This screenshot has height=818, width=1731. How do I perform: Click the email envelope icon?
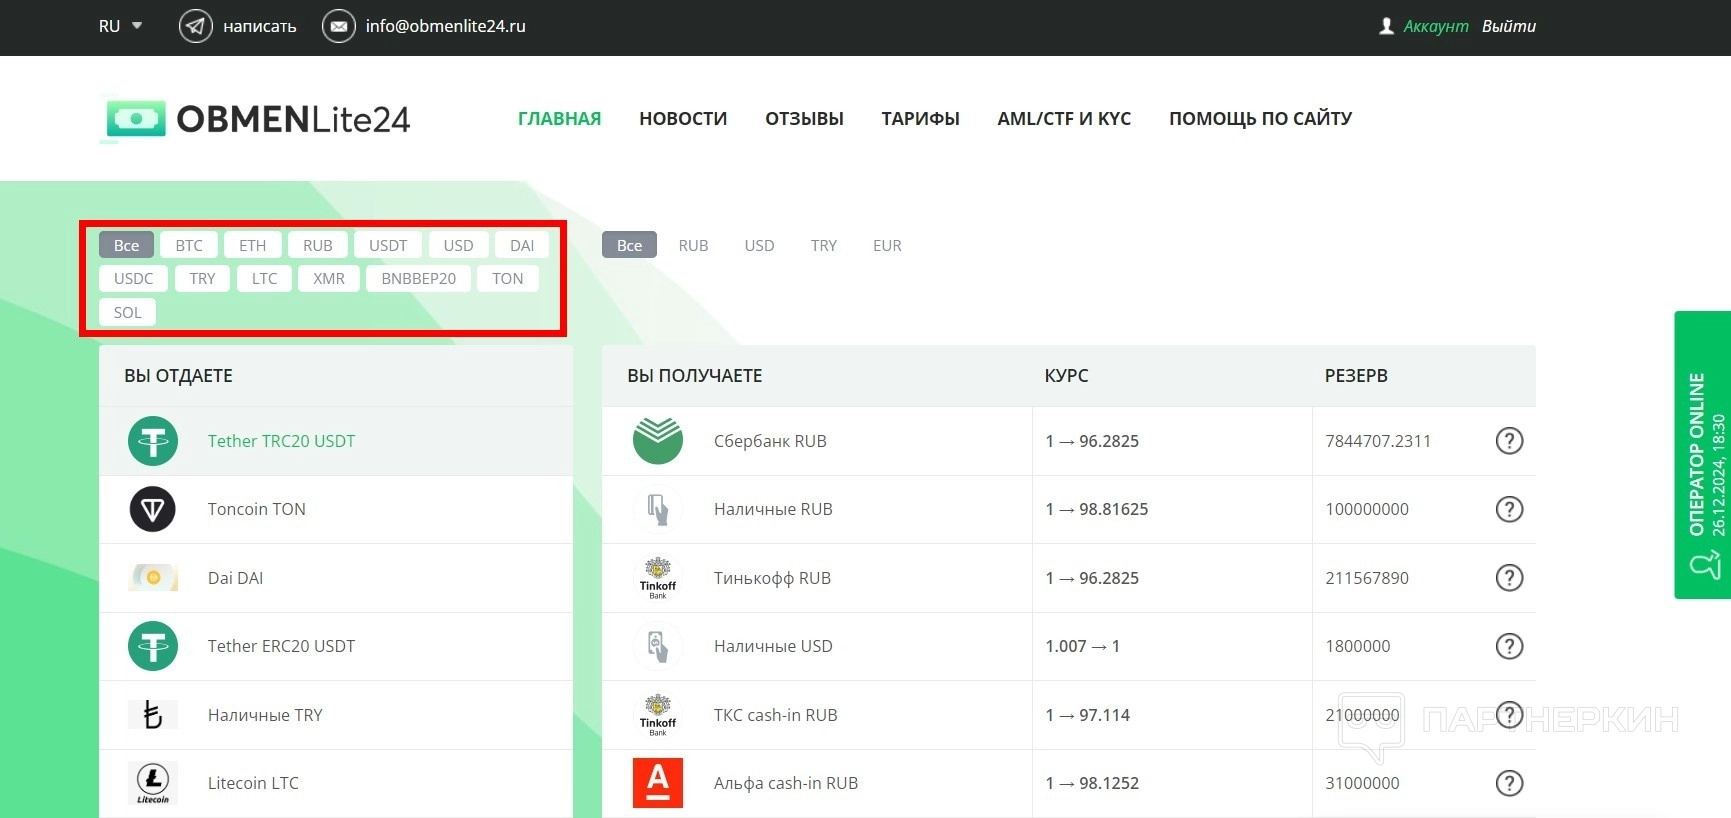point(339,26)
